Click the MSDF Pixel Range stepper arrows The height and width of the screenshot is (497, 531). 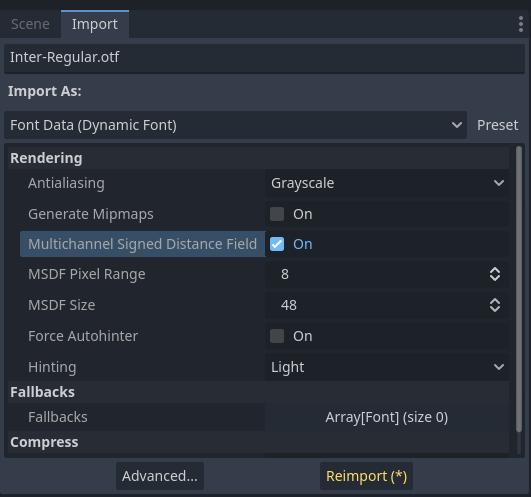(x=495, y=274)
